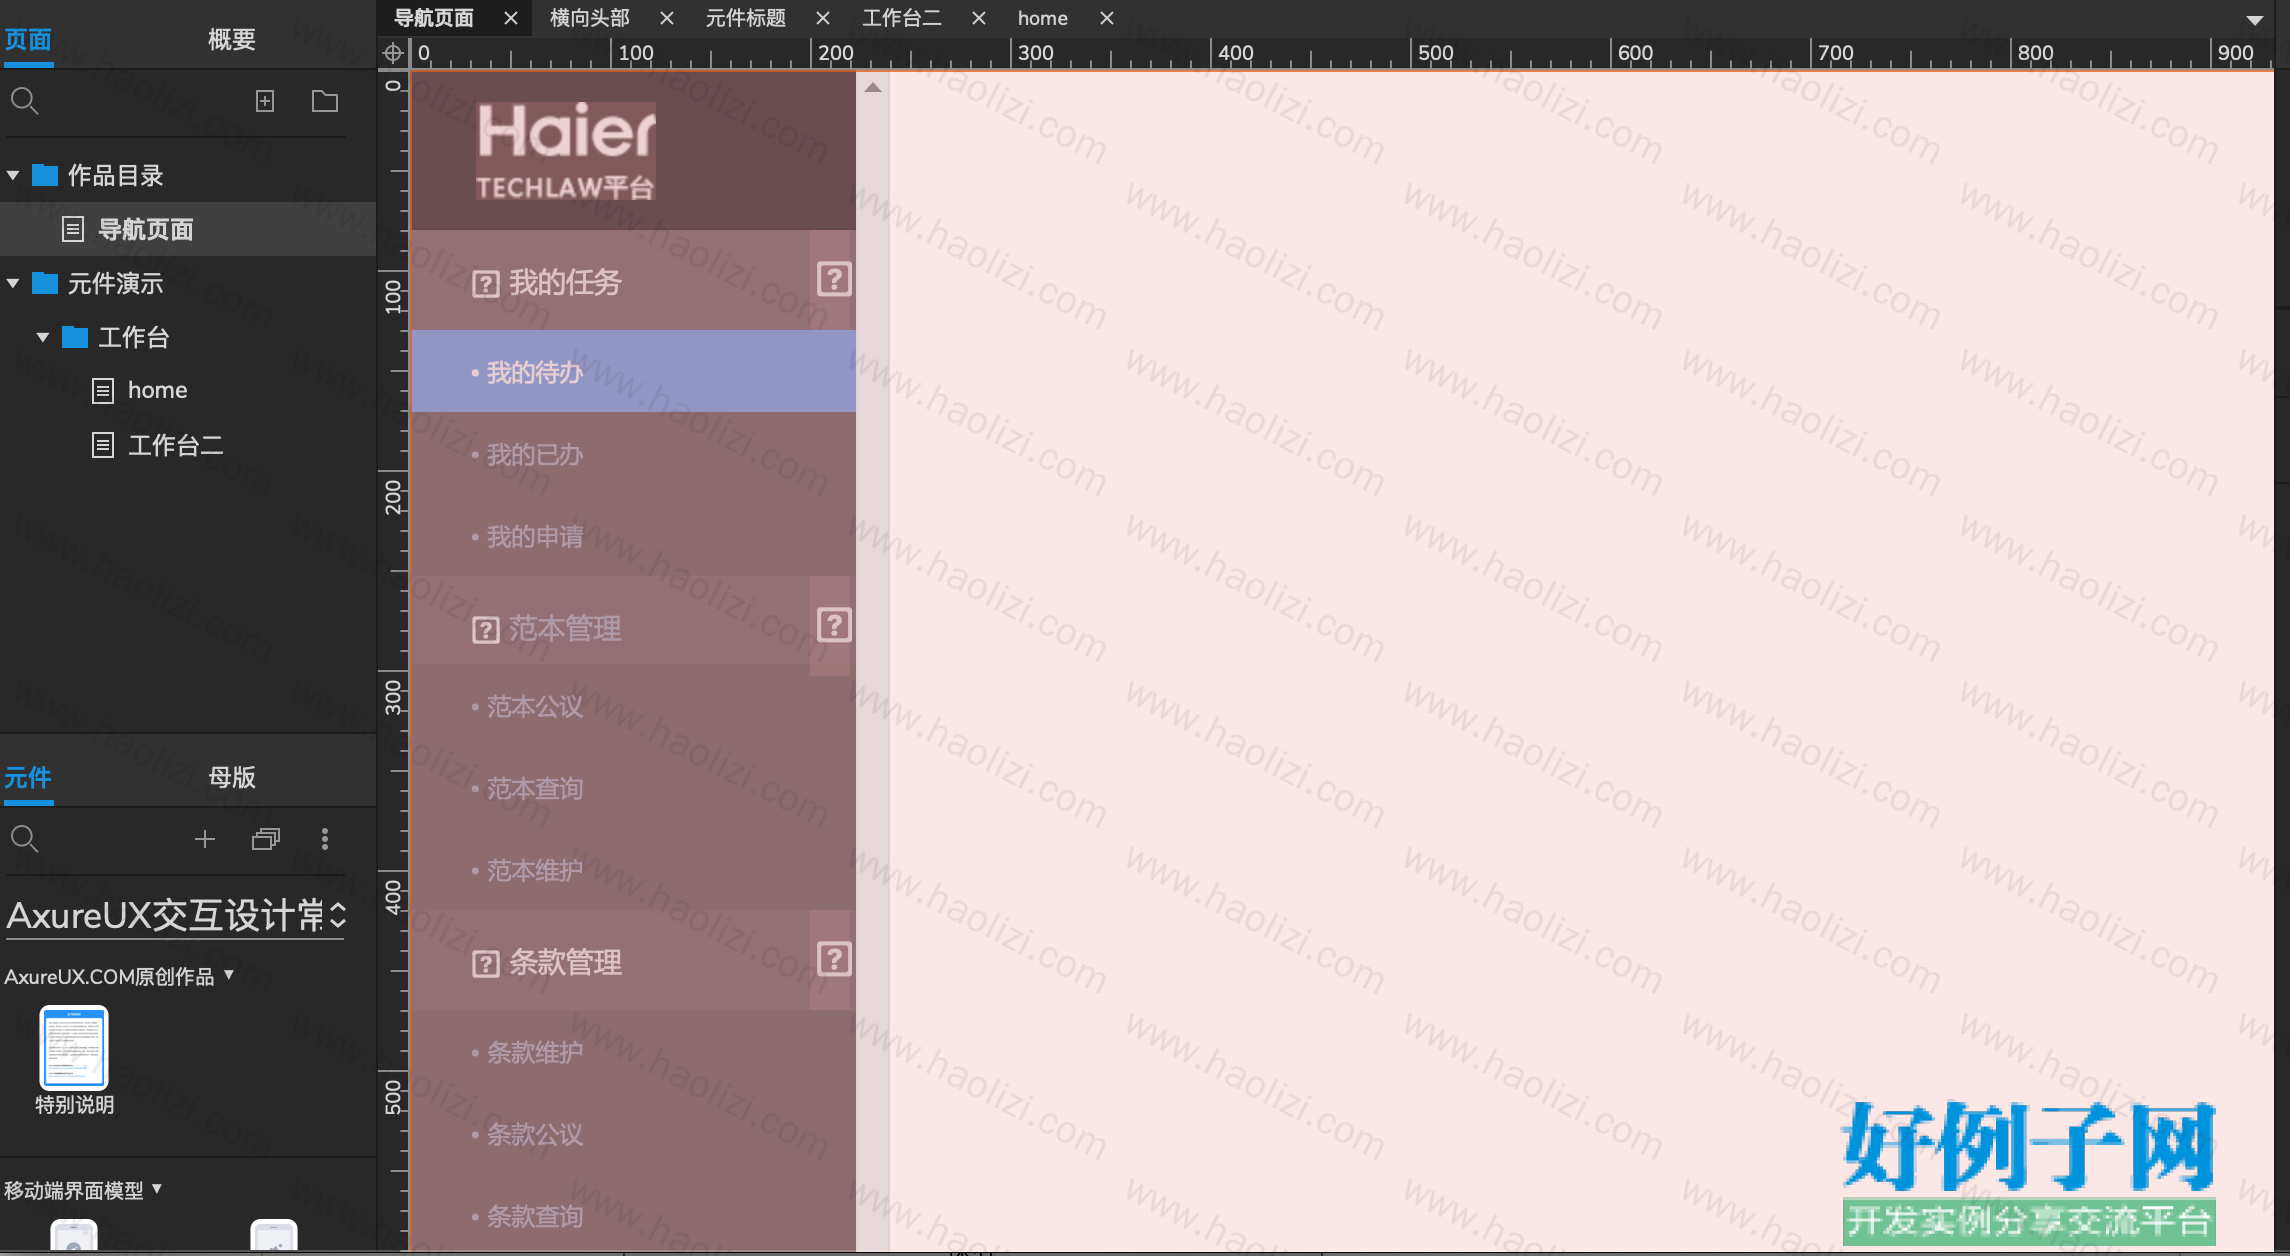This screenshot has width=2290, height=1256.
Task: Select the 特别说明 widget thumbnail
Action: (74, 1047)
